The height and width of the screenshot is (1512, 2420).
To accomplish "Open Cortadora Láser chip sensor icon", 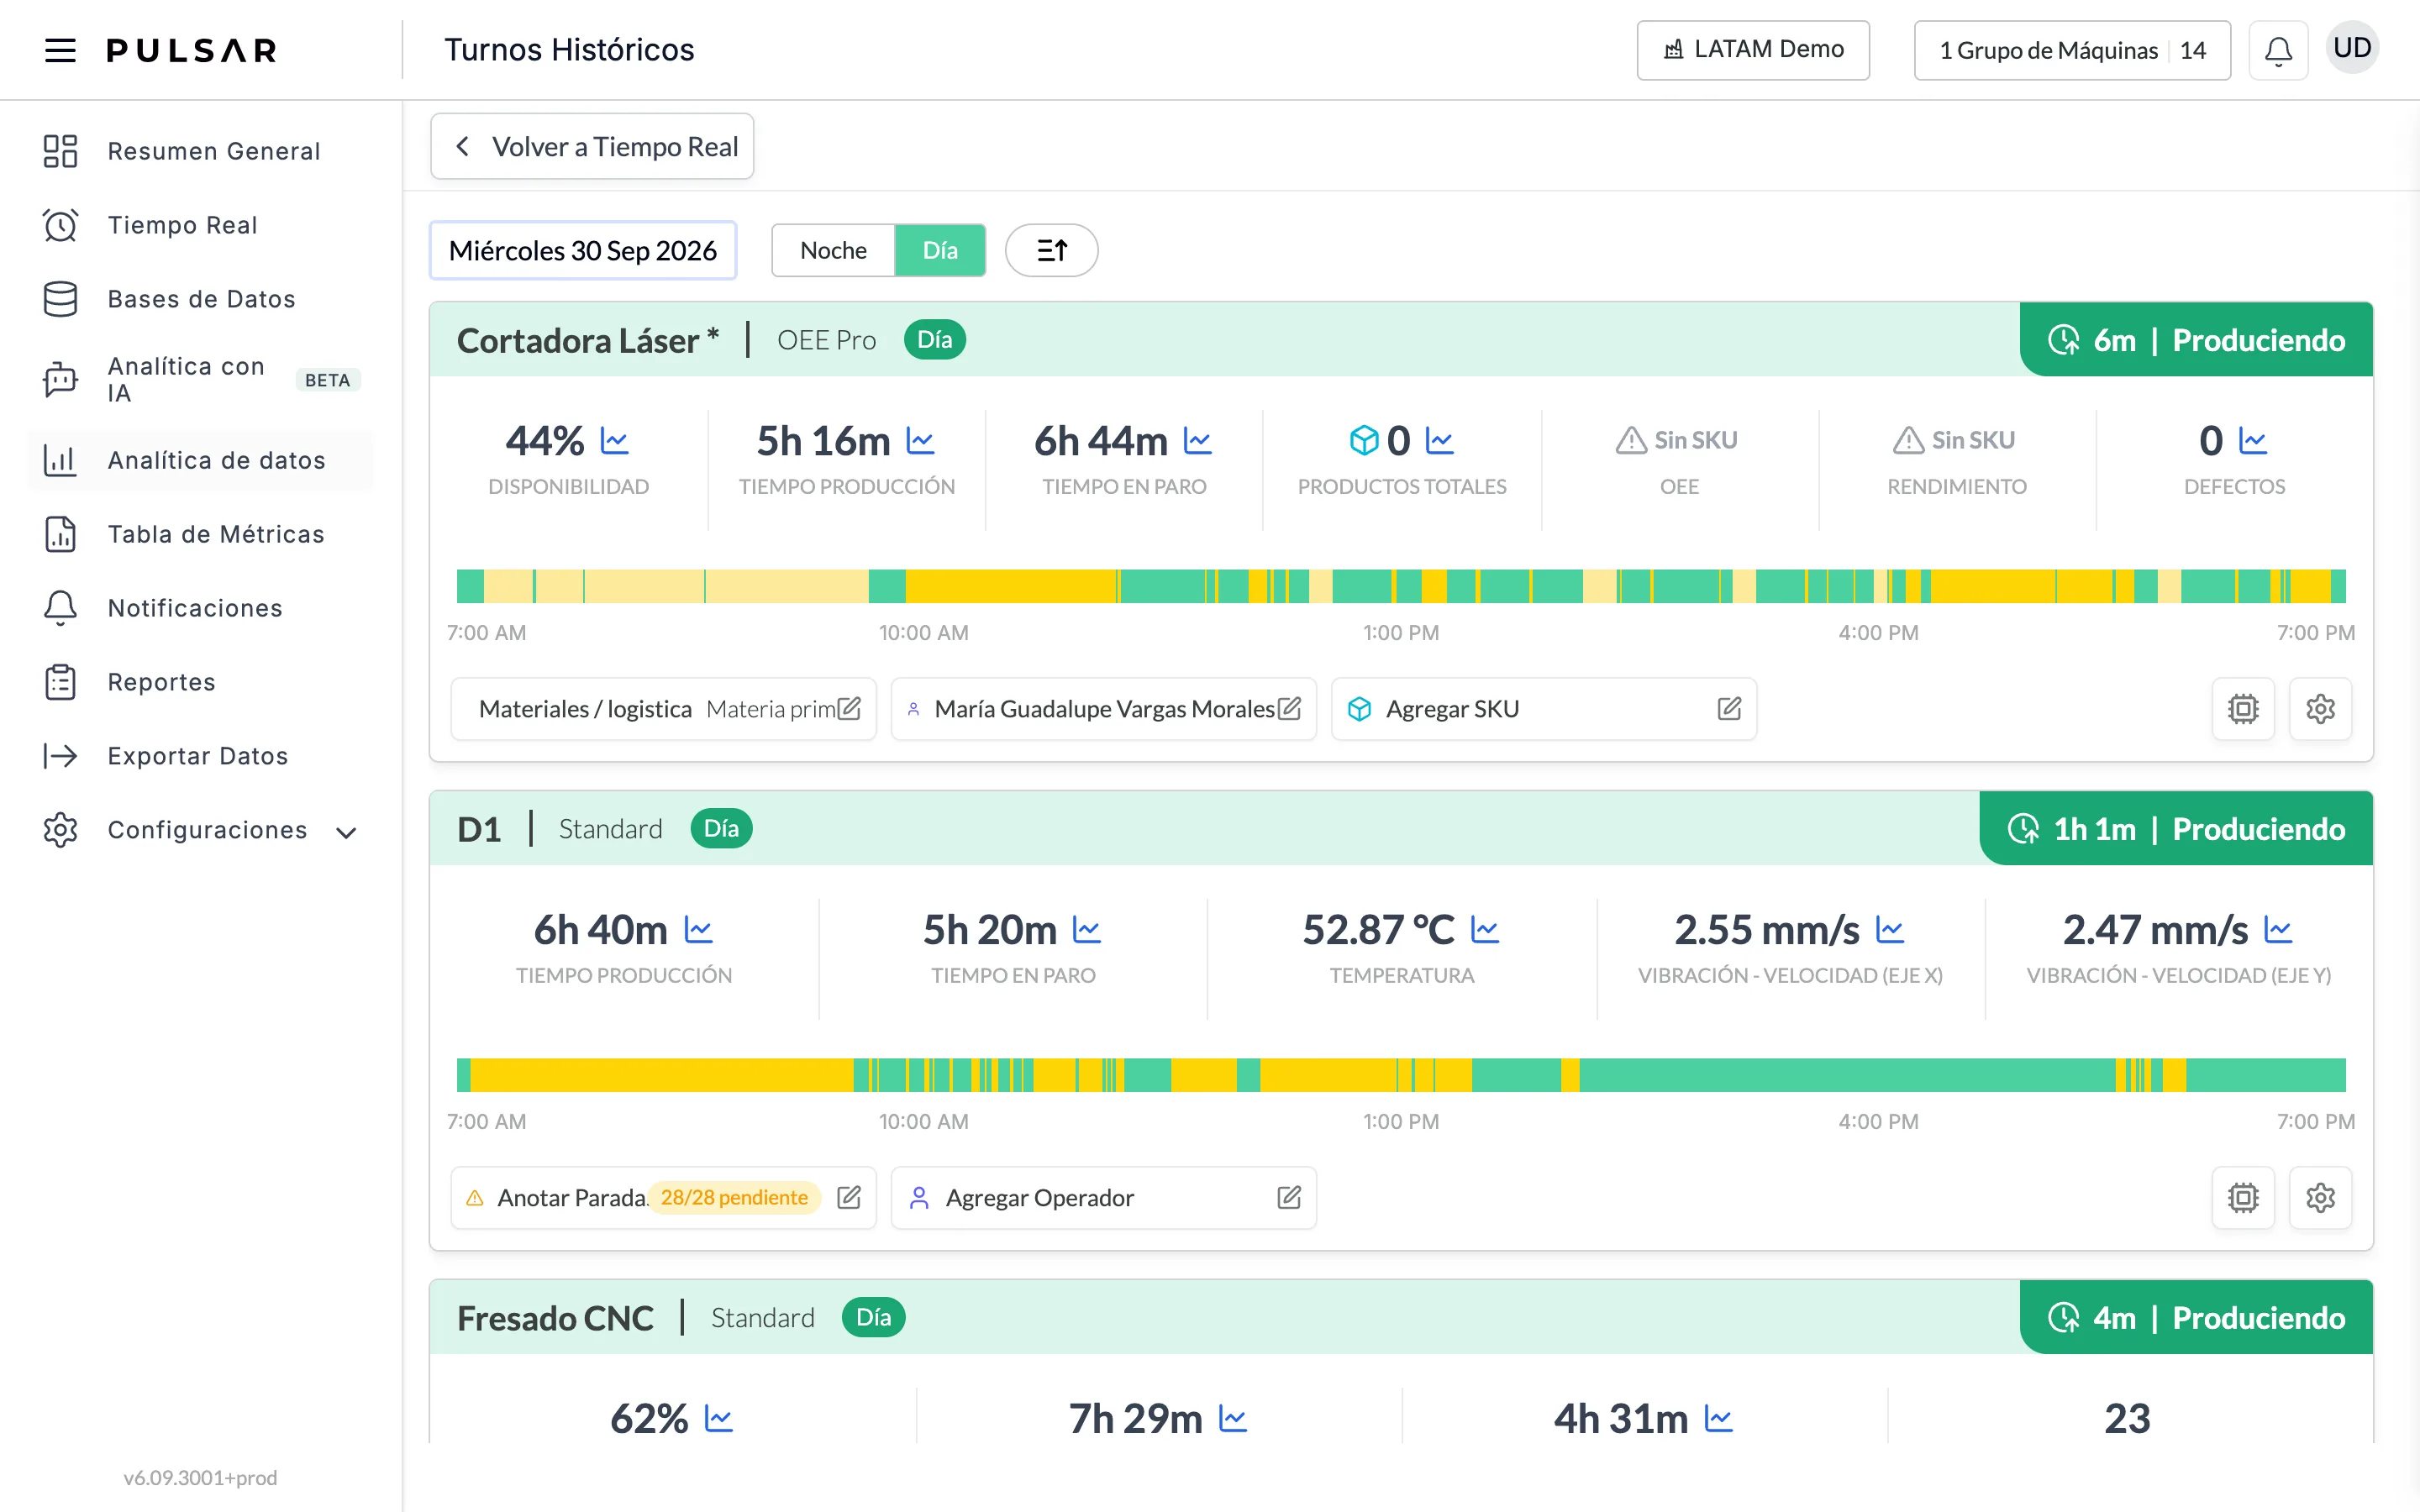I will tap(2243, 709).
